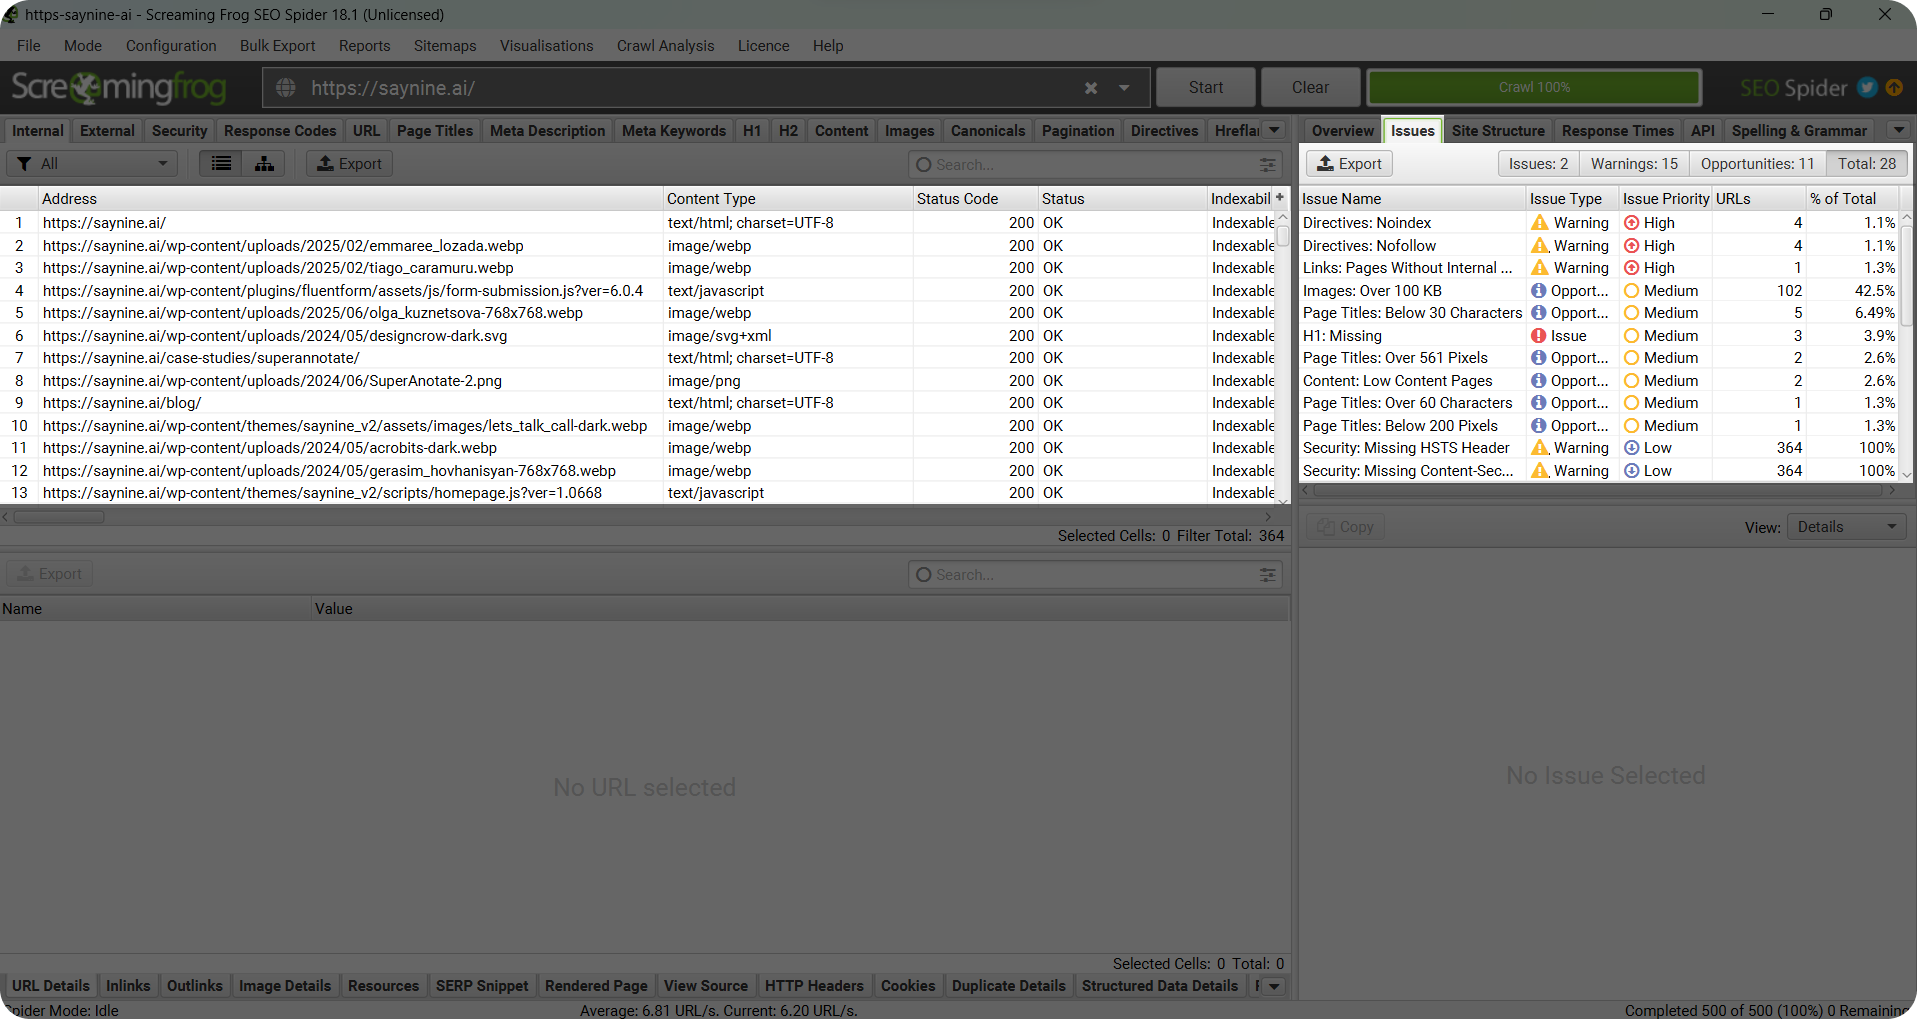Sort by Issue Priority column header
Screen dimensions: 1917x1019
pos(1665,199)
